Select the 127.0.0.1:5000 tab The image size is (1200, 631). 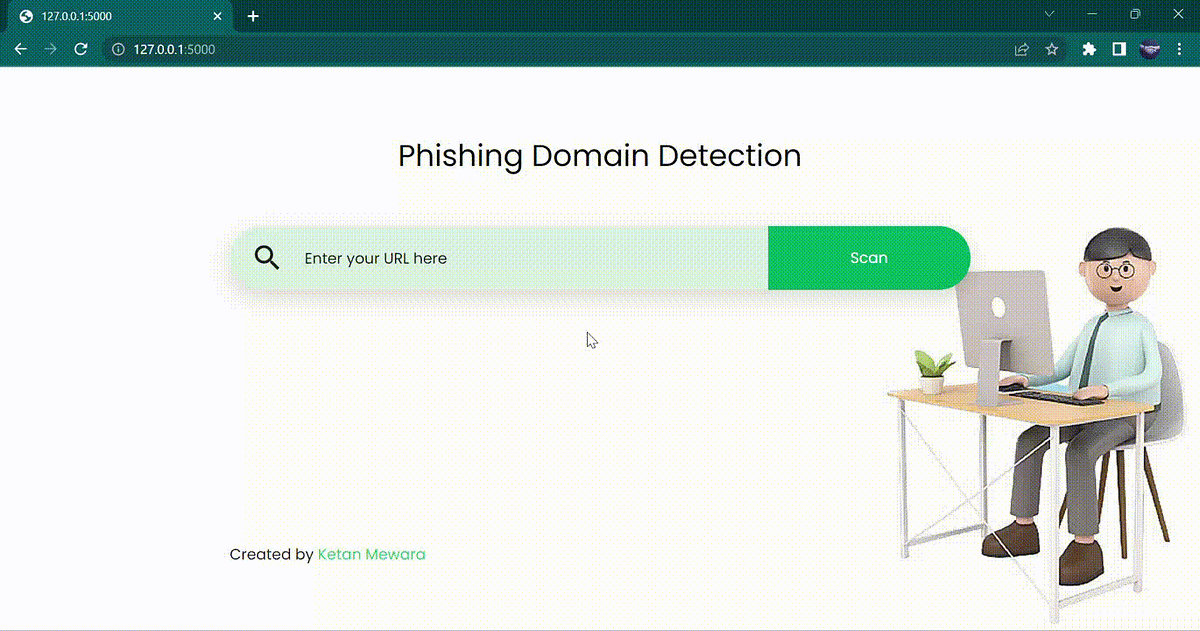110,15
